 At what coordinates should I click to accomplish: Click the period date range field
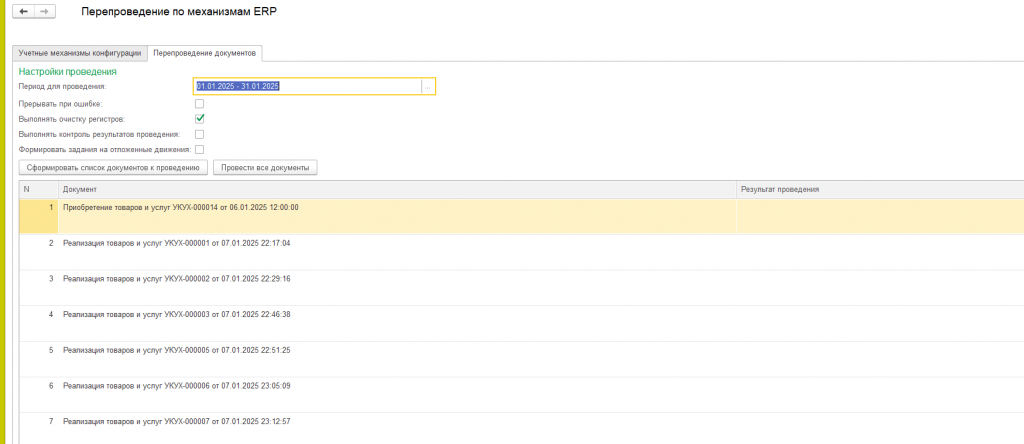(308, 87)
